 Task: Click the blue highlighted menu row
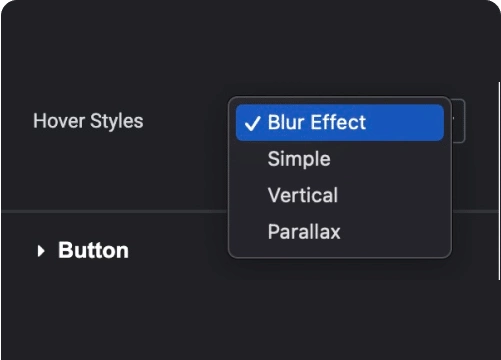point(340,122)
